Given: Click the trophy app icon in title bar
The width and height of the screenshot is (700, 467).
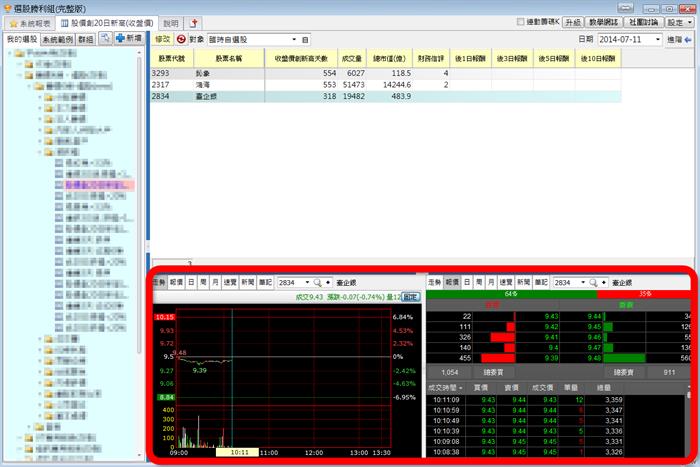Looking at the screenshot, I should [x=8, y=8].
